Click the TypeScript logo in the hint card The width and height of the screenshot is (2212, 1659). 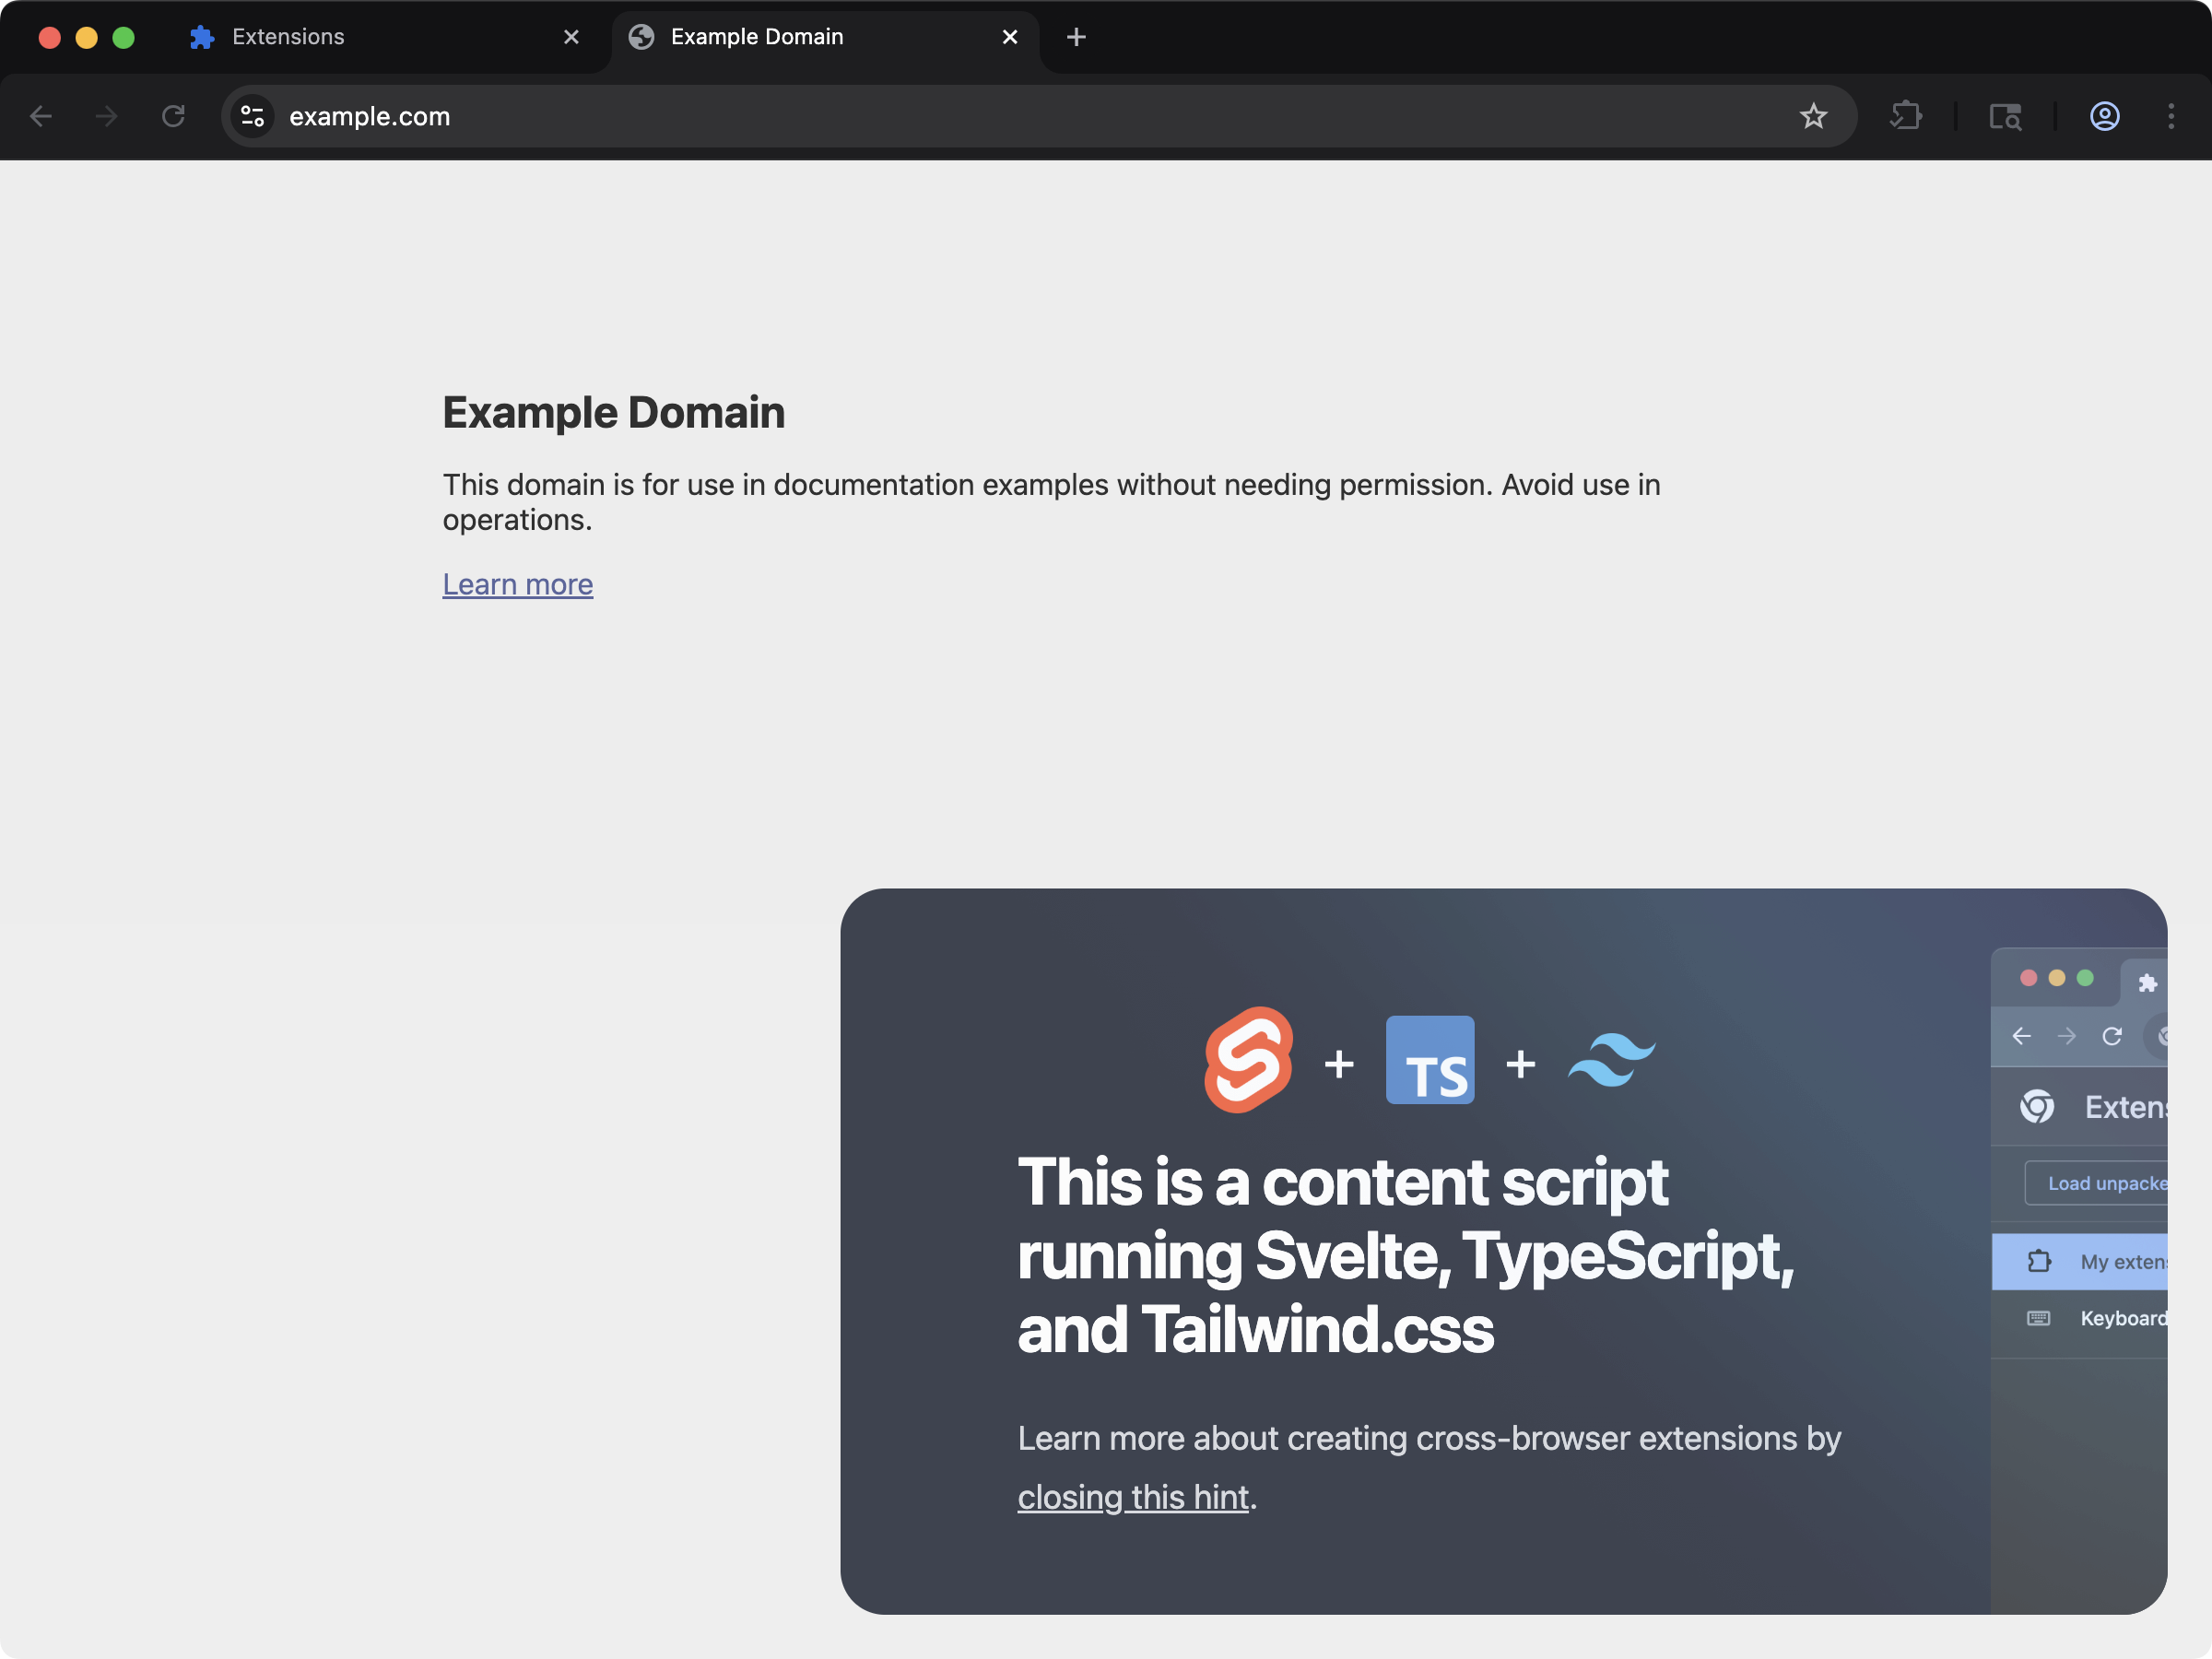coord(1429,1060)
